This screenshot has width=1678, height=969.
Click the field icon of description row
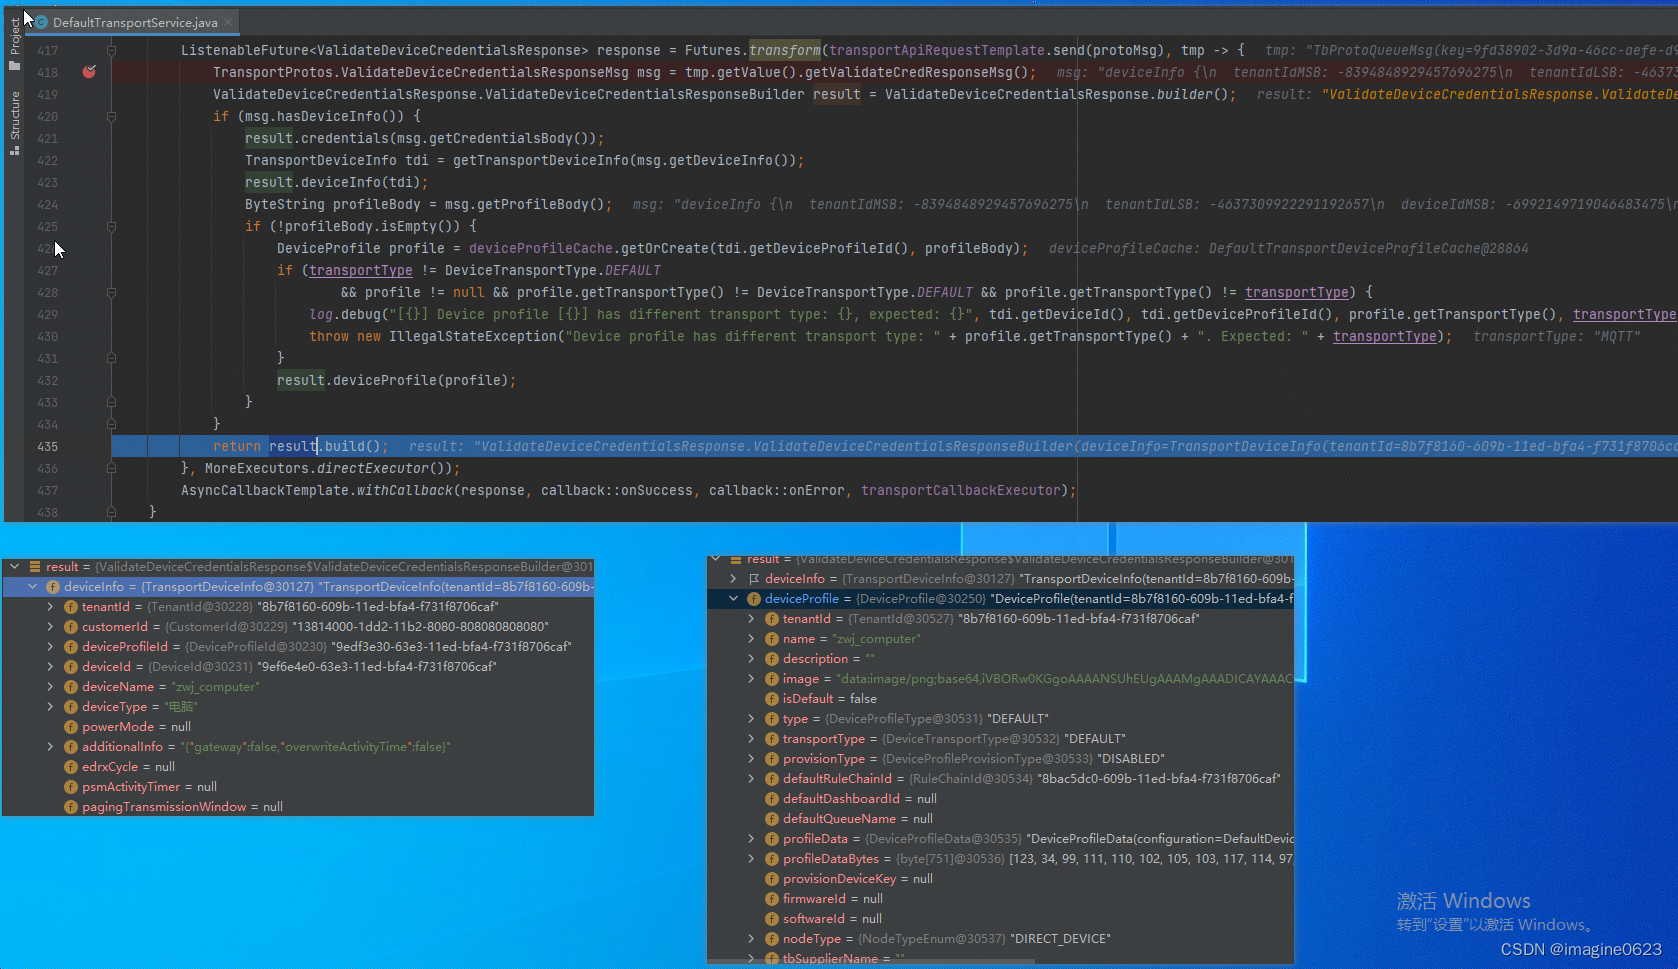[x=772, y=659]
